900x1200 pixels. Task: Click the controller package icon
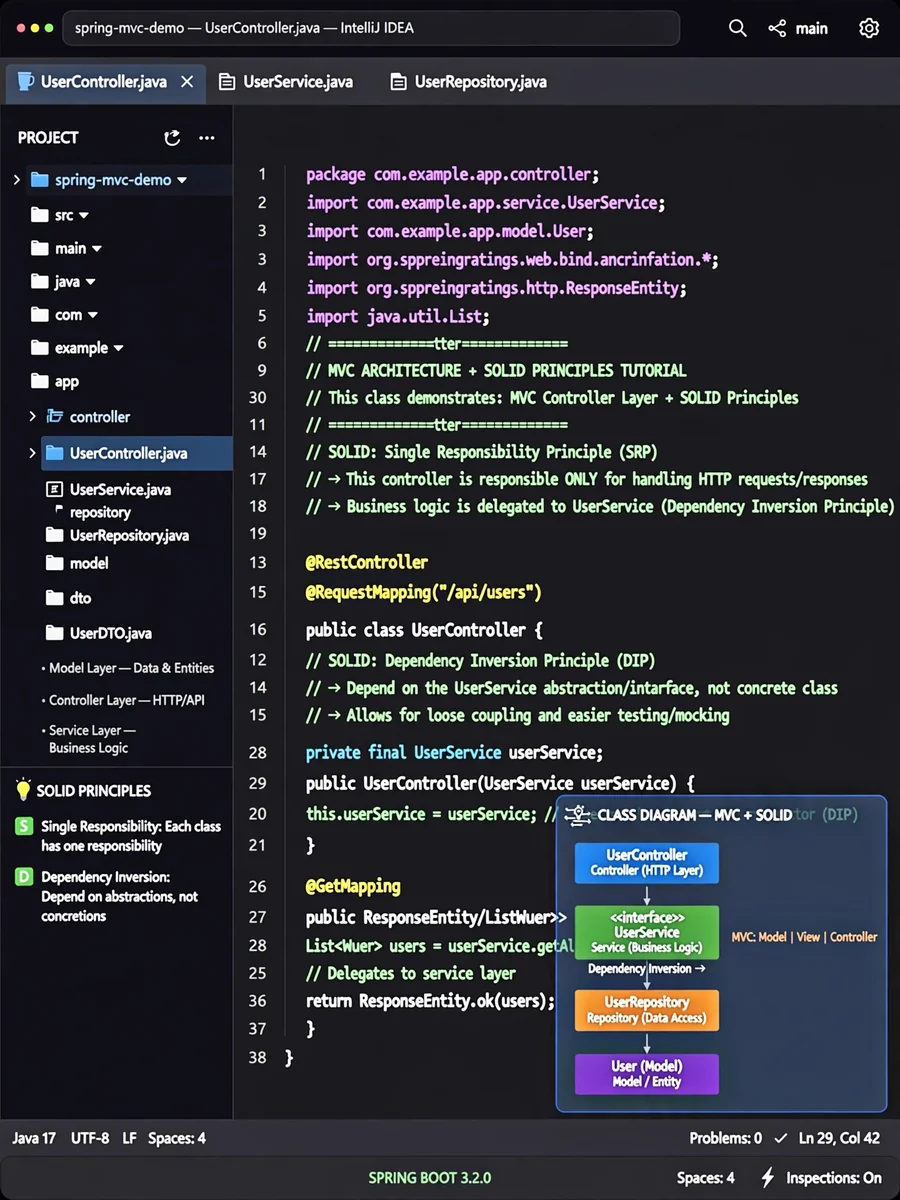(55, 416)
